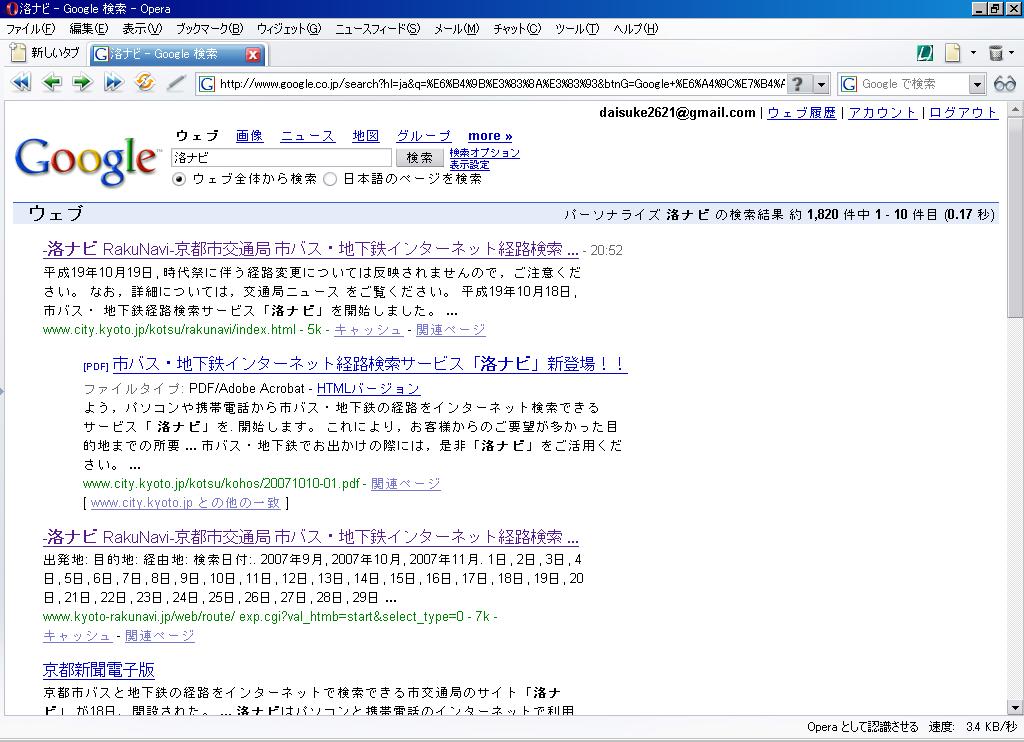Open the address bar history dropdown
The width and height of the screenshot is (1024, 742).
point(822,84)
